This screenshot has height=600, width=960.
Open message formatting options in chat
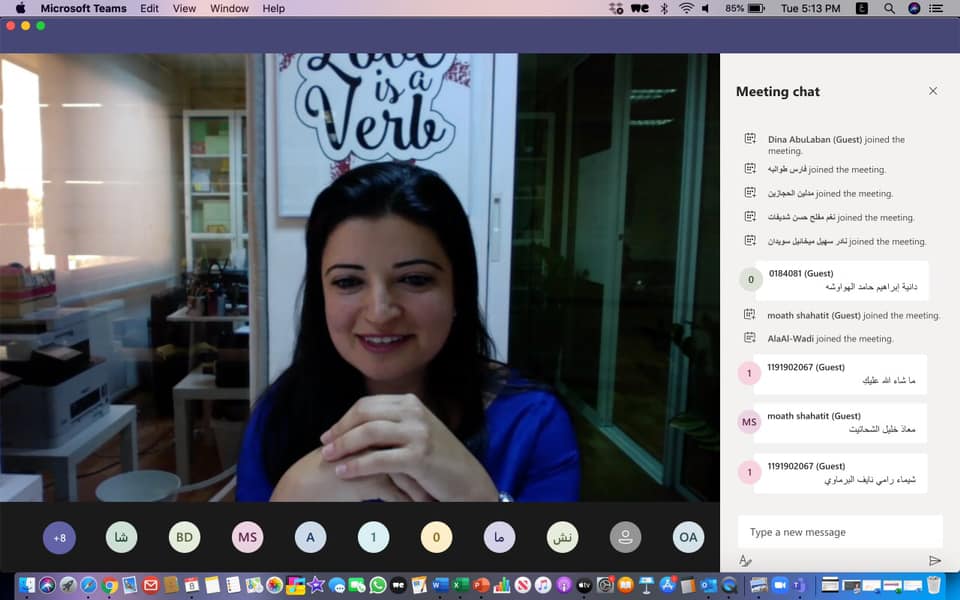pyautogui.click(x=745, y=561)
